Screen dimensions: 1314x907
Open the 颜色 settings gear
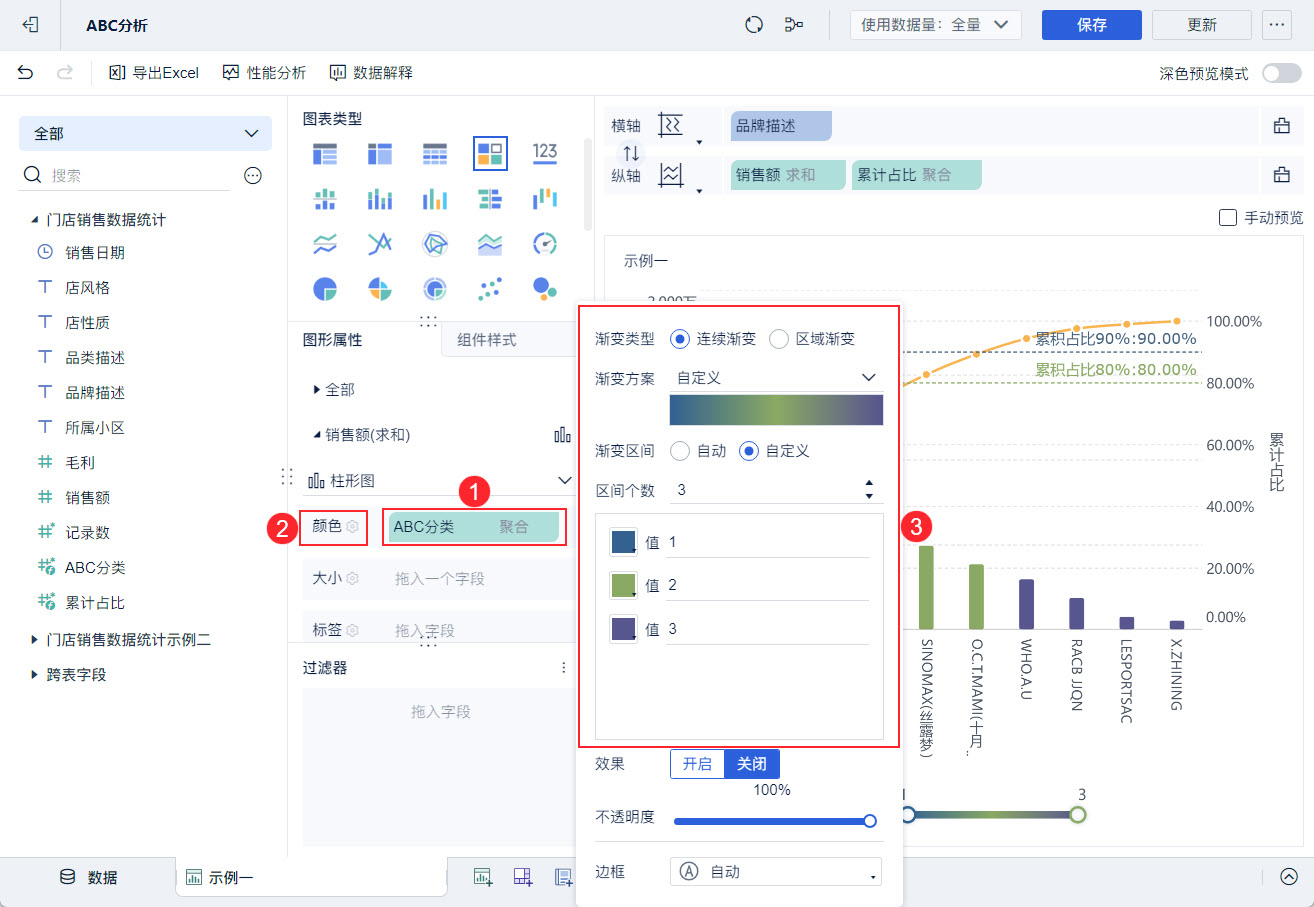click(352, 526)
